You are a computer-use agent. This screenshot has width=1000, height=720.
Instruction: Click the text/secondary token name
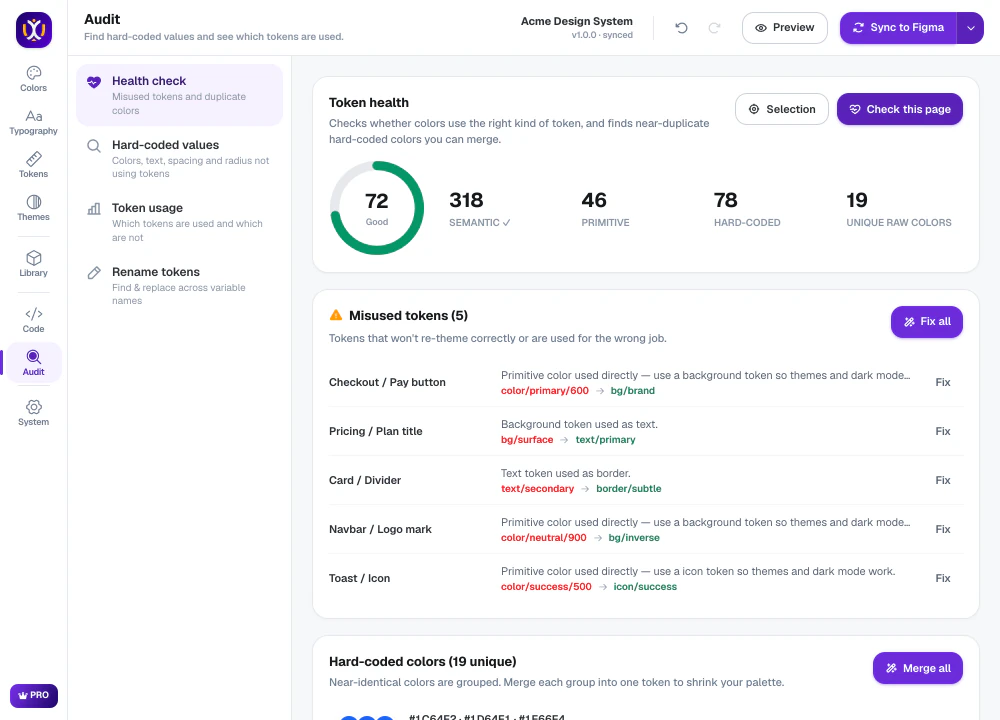537,489
